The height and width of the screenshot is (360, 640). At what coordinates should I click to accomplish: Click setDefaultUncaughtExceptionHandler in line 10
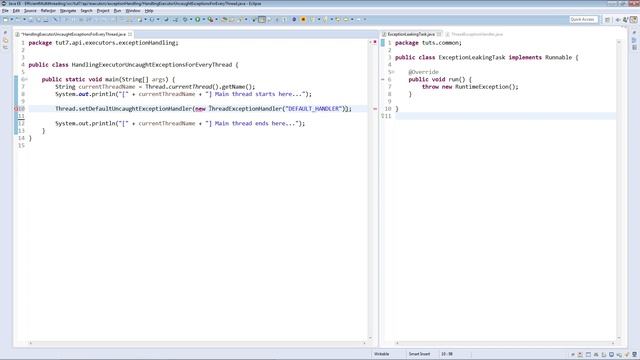pyautogui.click(x=136, y=109)
